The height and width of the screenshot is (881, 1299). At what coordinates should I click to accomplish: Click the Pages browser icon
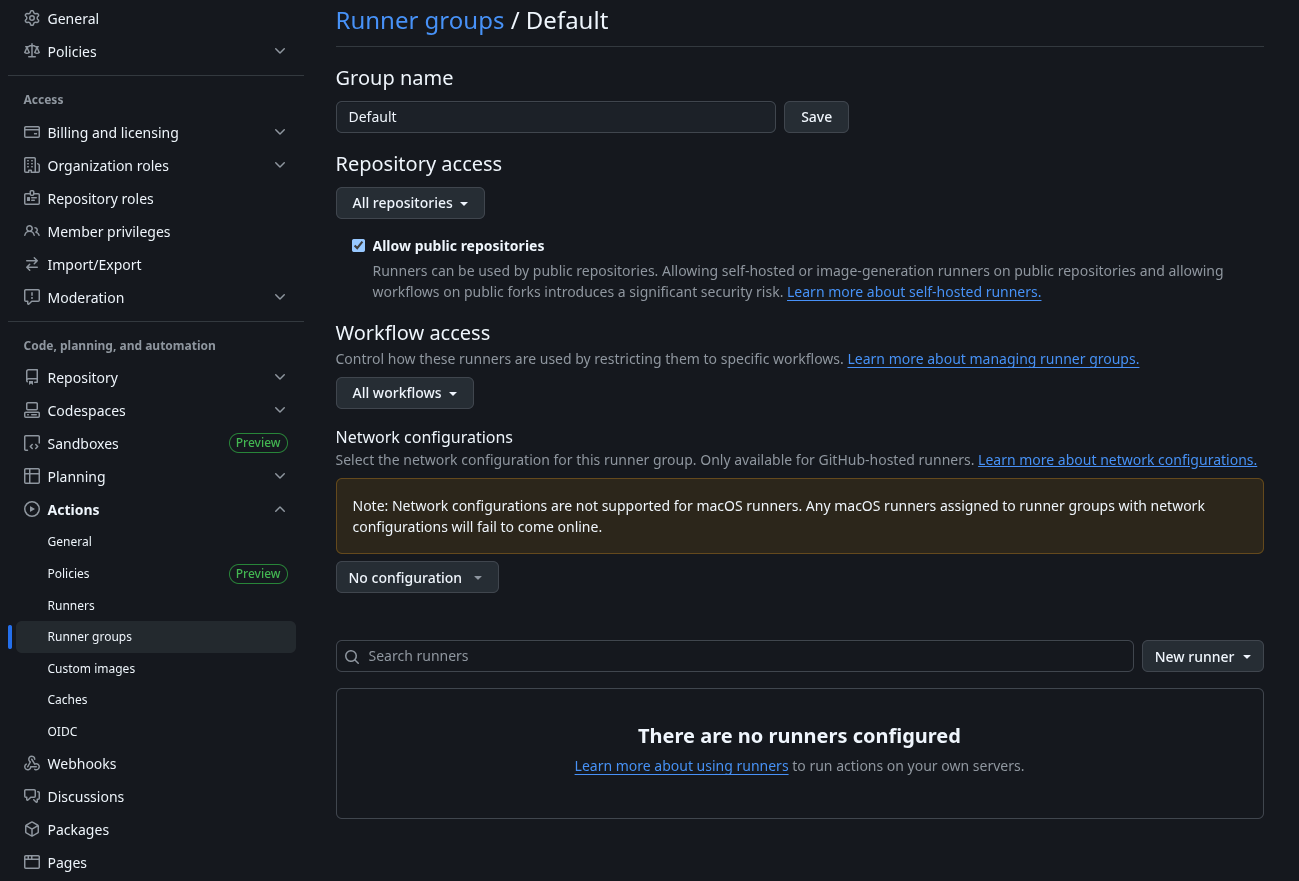(x=32, y=863)
